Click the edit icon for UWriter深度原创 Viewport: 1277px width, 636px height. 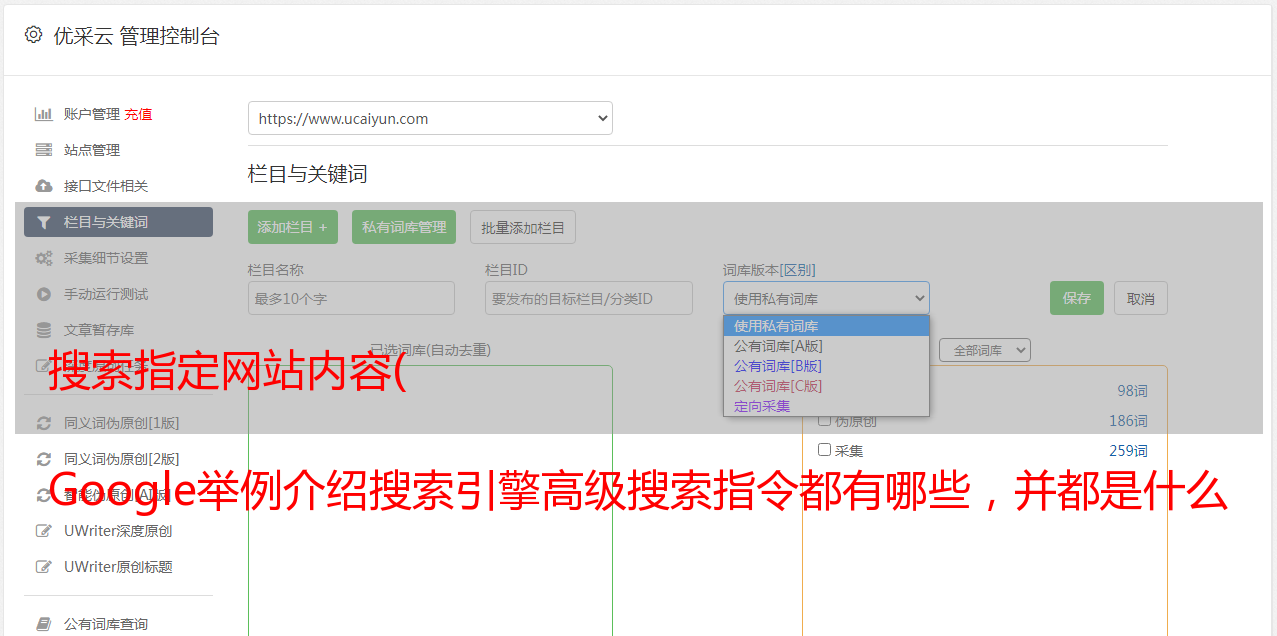43,531
